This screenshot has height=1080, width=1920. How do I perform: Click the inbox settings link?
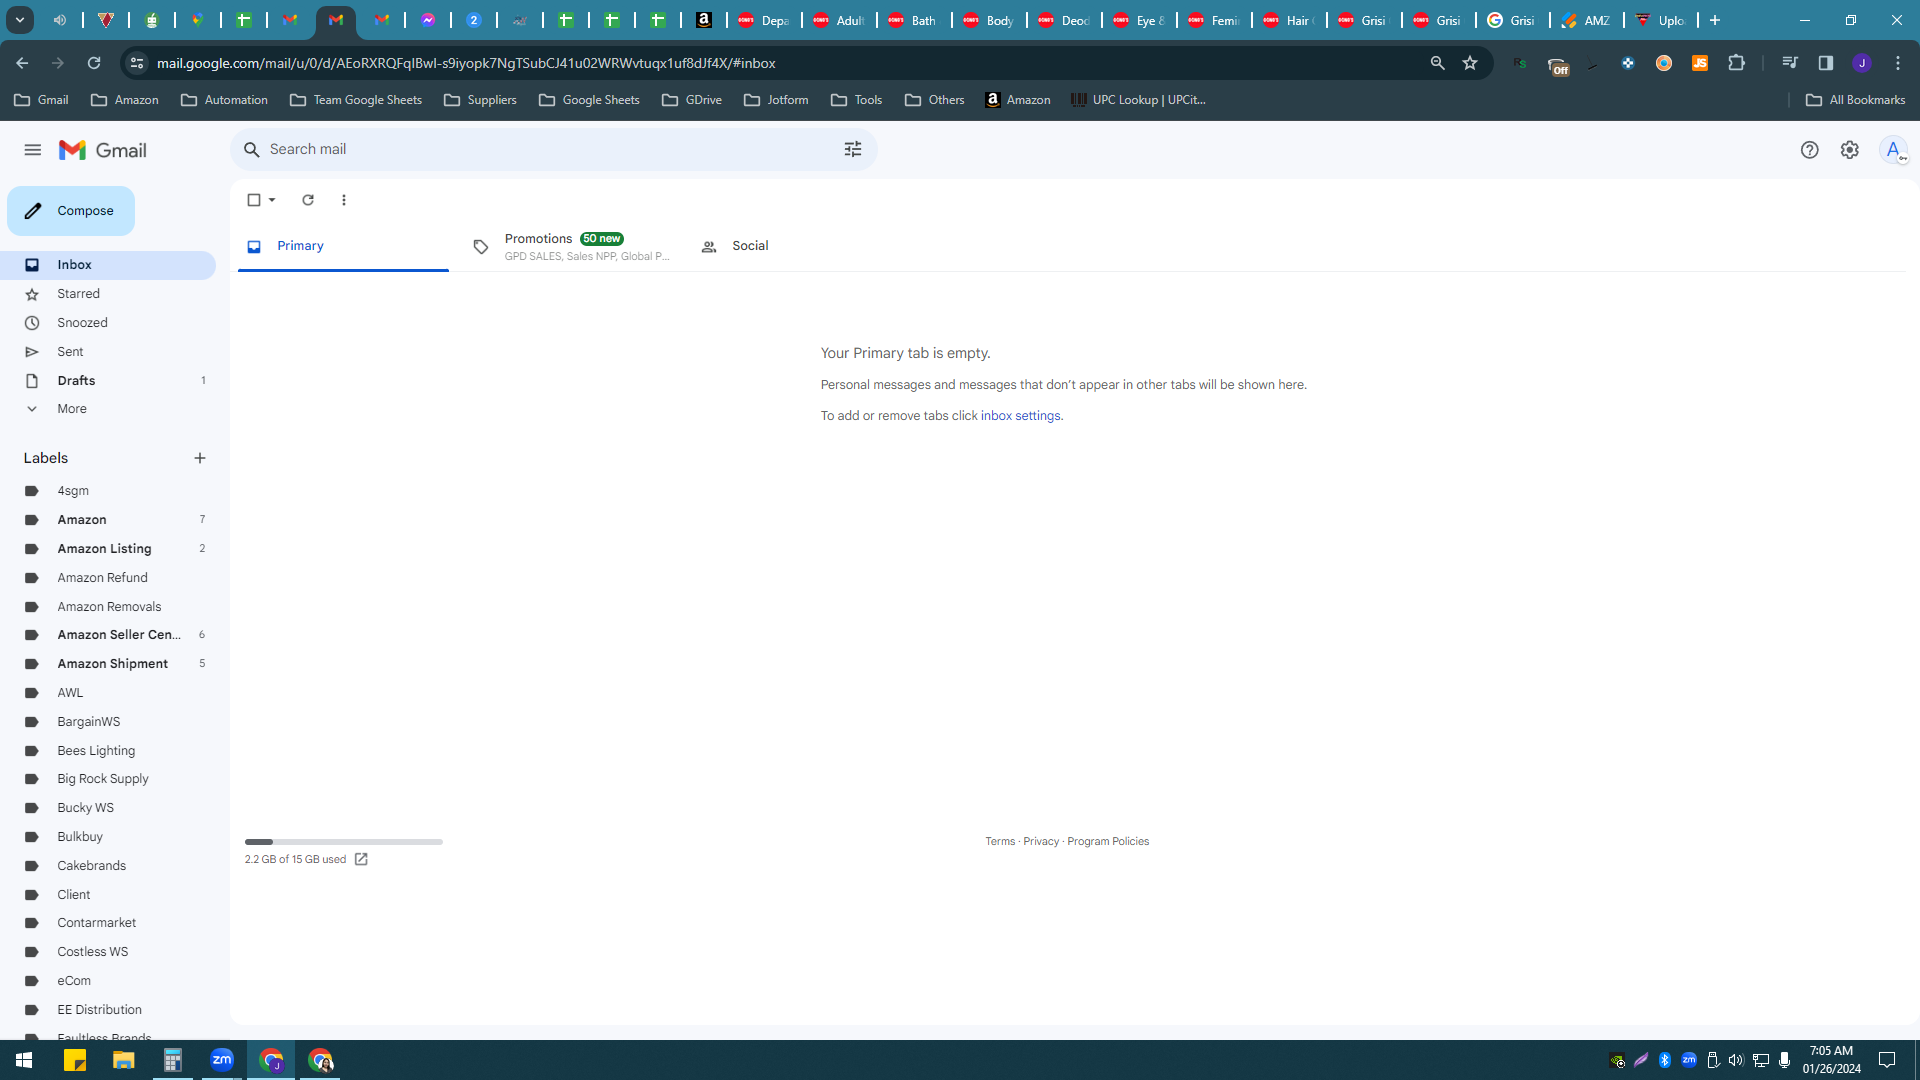point(1020,416)
